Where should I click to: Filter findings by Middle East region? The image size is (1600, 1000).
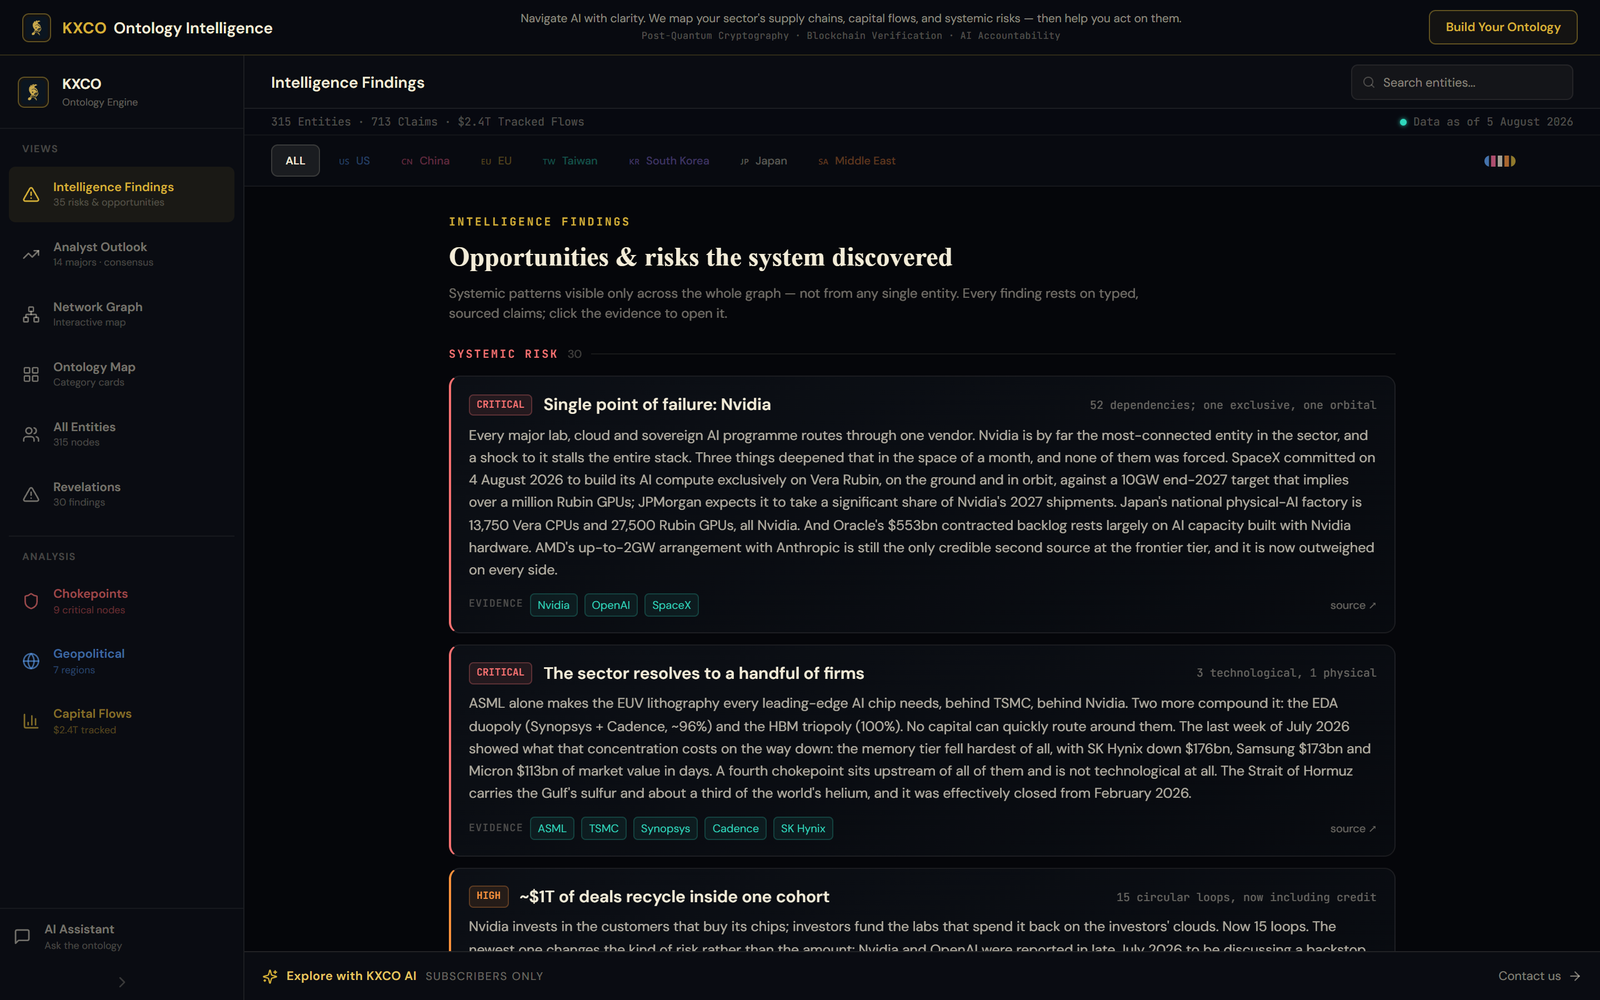[857, 161]
